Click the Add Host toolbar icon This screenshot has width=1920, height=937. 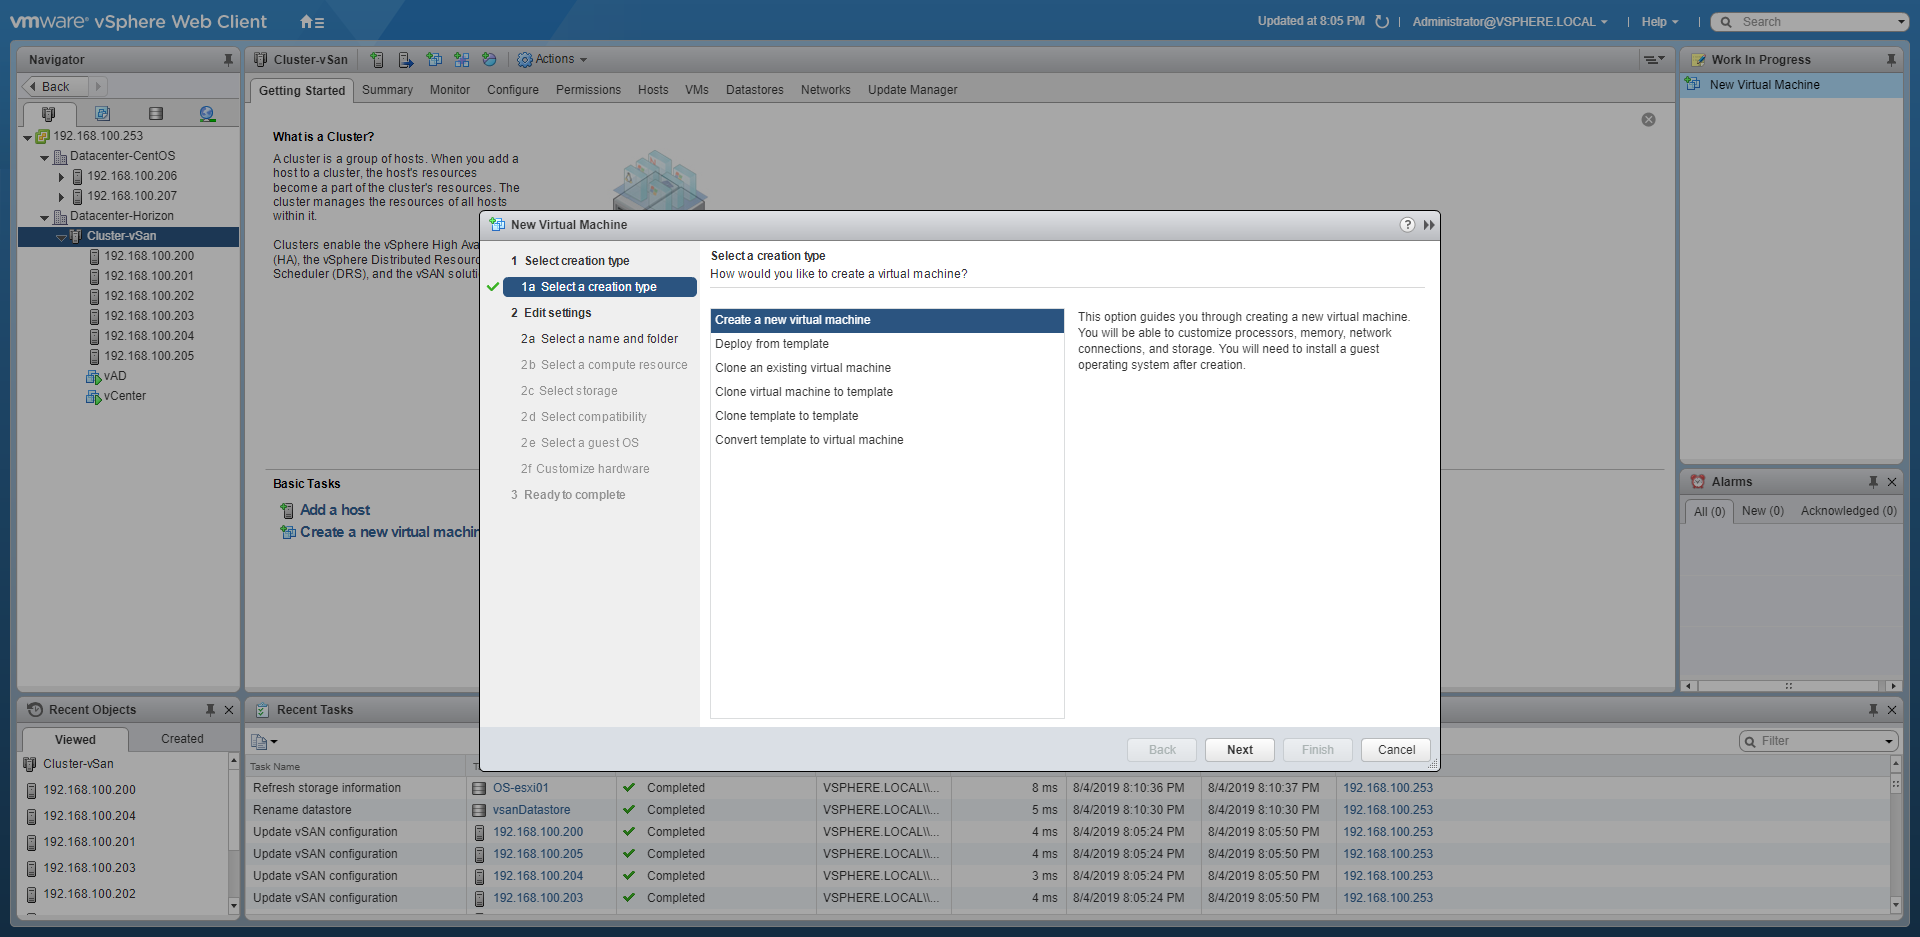[377, 60]
